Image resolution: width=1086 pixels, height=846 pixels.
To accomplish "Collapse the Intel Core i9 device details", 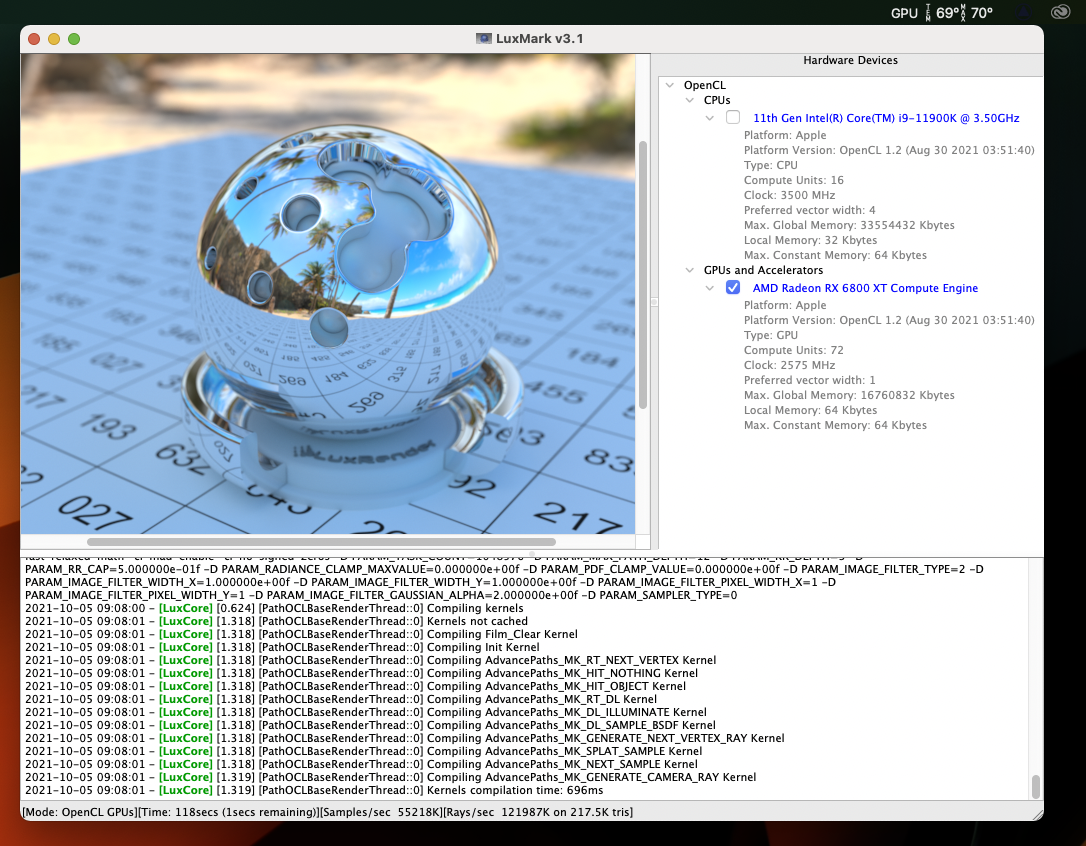I will tap(710, 118).
